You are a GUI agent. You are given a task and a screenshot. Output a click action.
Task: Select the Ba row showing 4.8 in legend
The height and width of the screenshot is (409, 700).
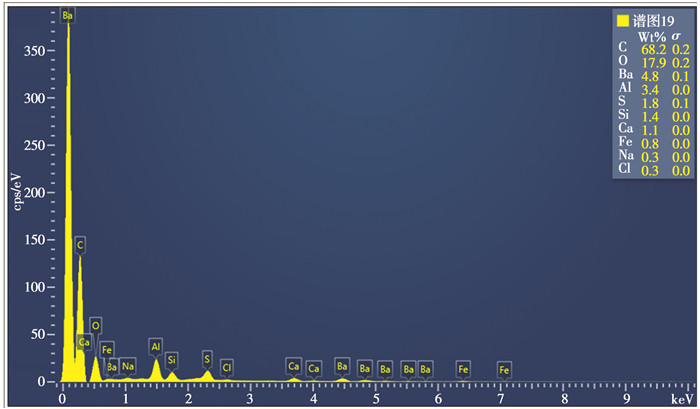tap(654, 75)
